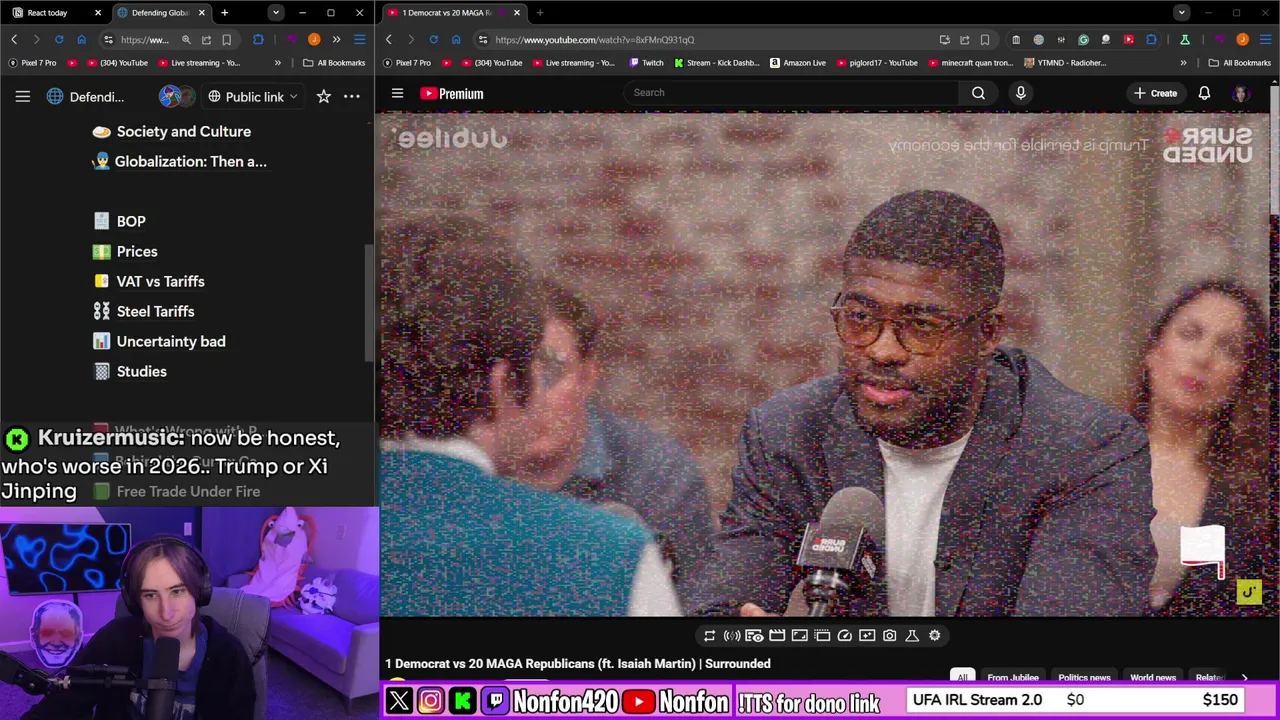Show overflow bookmarks in YouTube browser window
1280x720 pixels.
[1183, 63]
